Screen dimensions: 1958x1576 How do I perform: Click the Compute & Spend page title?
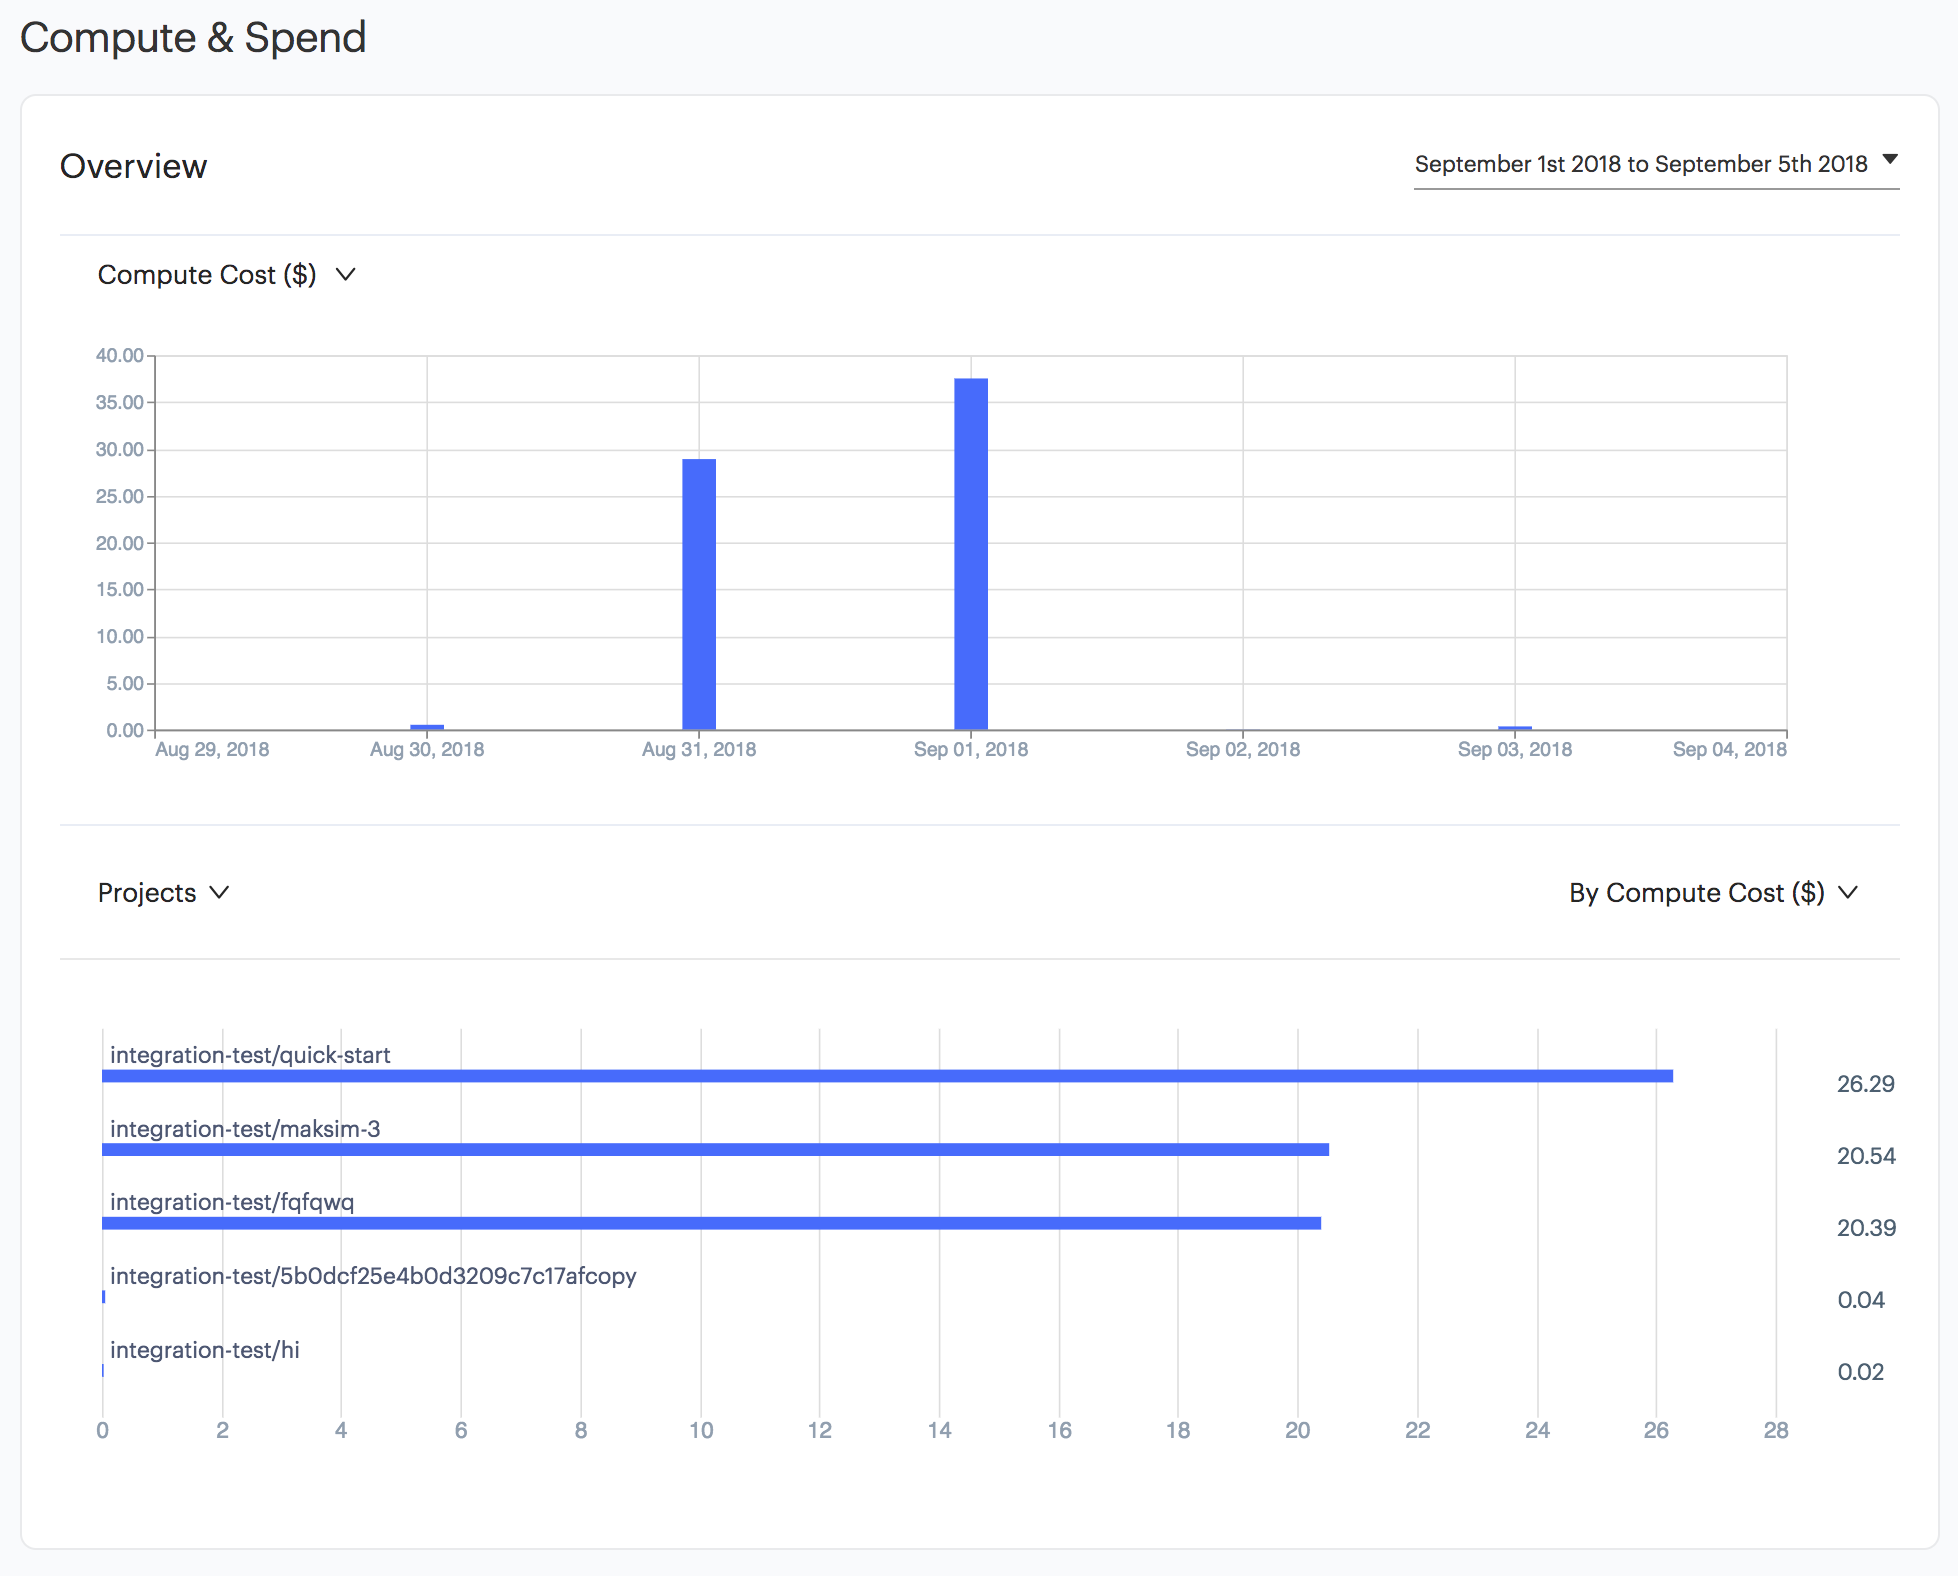pos(193,38)
